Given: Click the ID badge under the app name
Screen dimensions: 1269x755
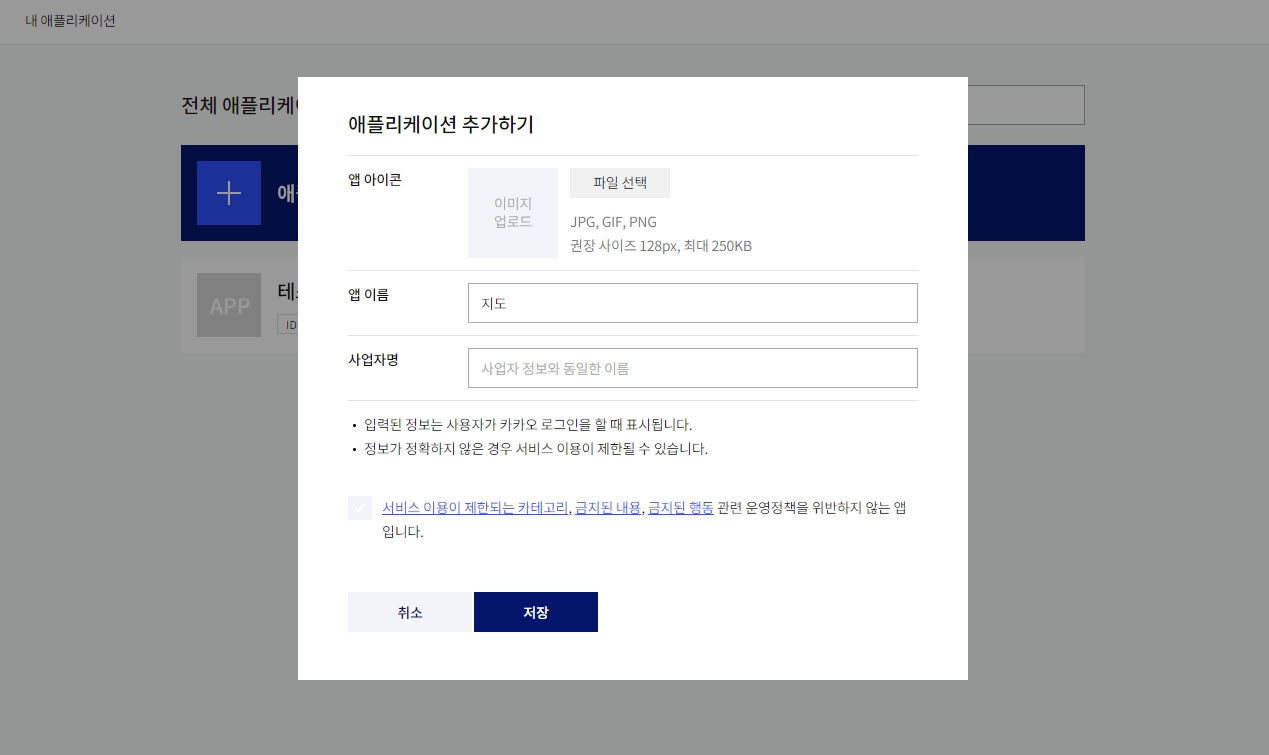Looking at the screenshot, I should click(288, 325).
